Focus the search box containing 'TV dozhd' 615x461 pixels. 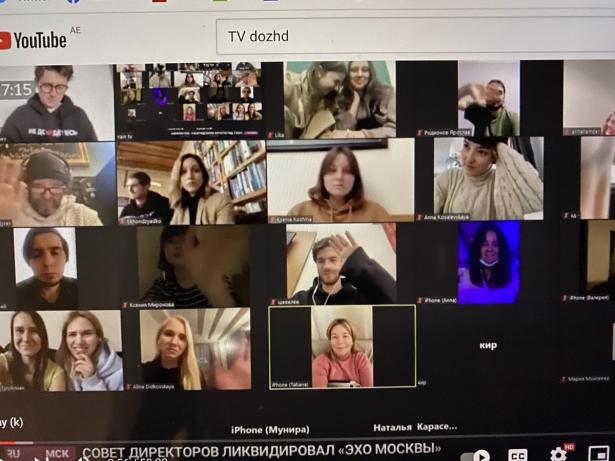(x=415, y=36)
